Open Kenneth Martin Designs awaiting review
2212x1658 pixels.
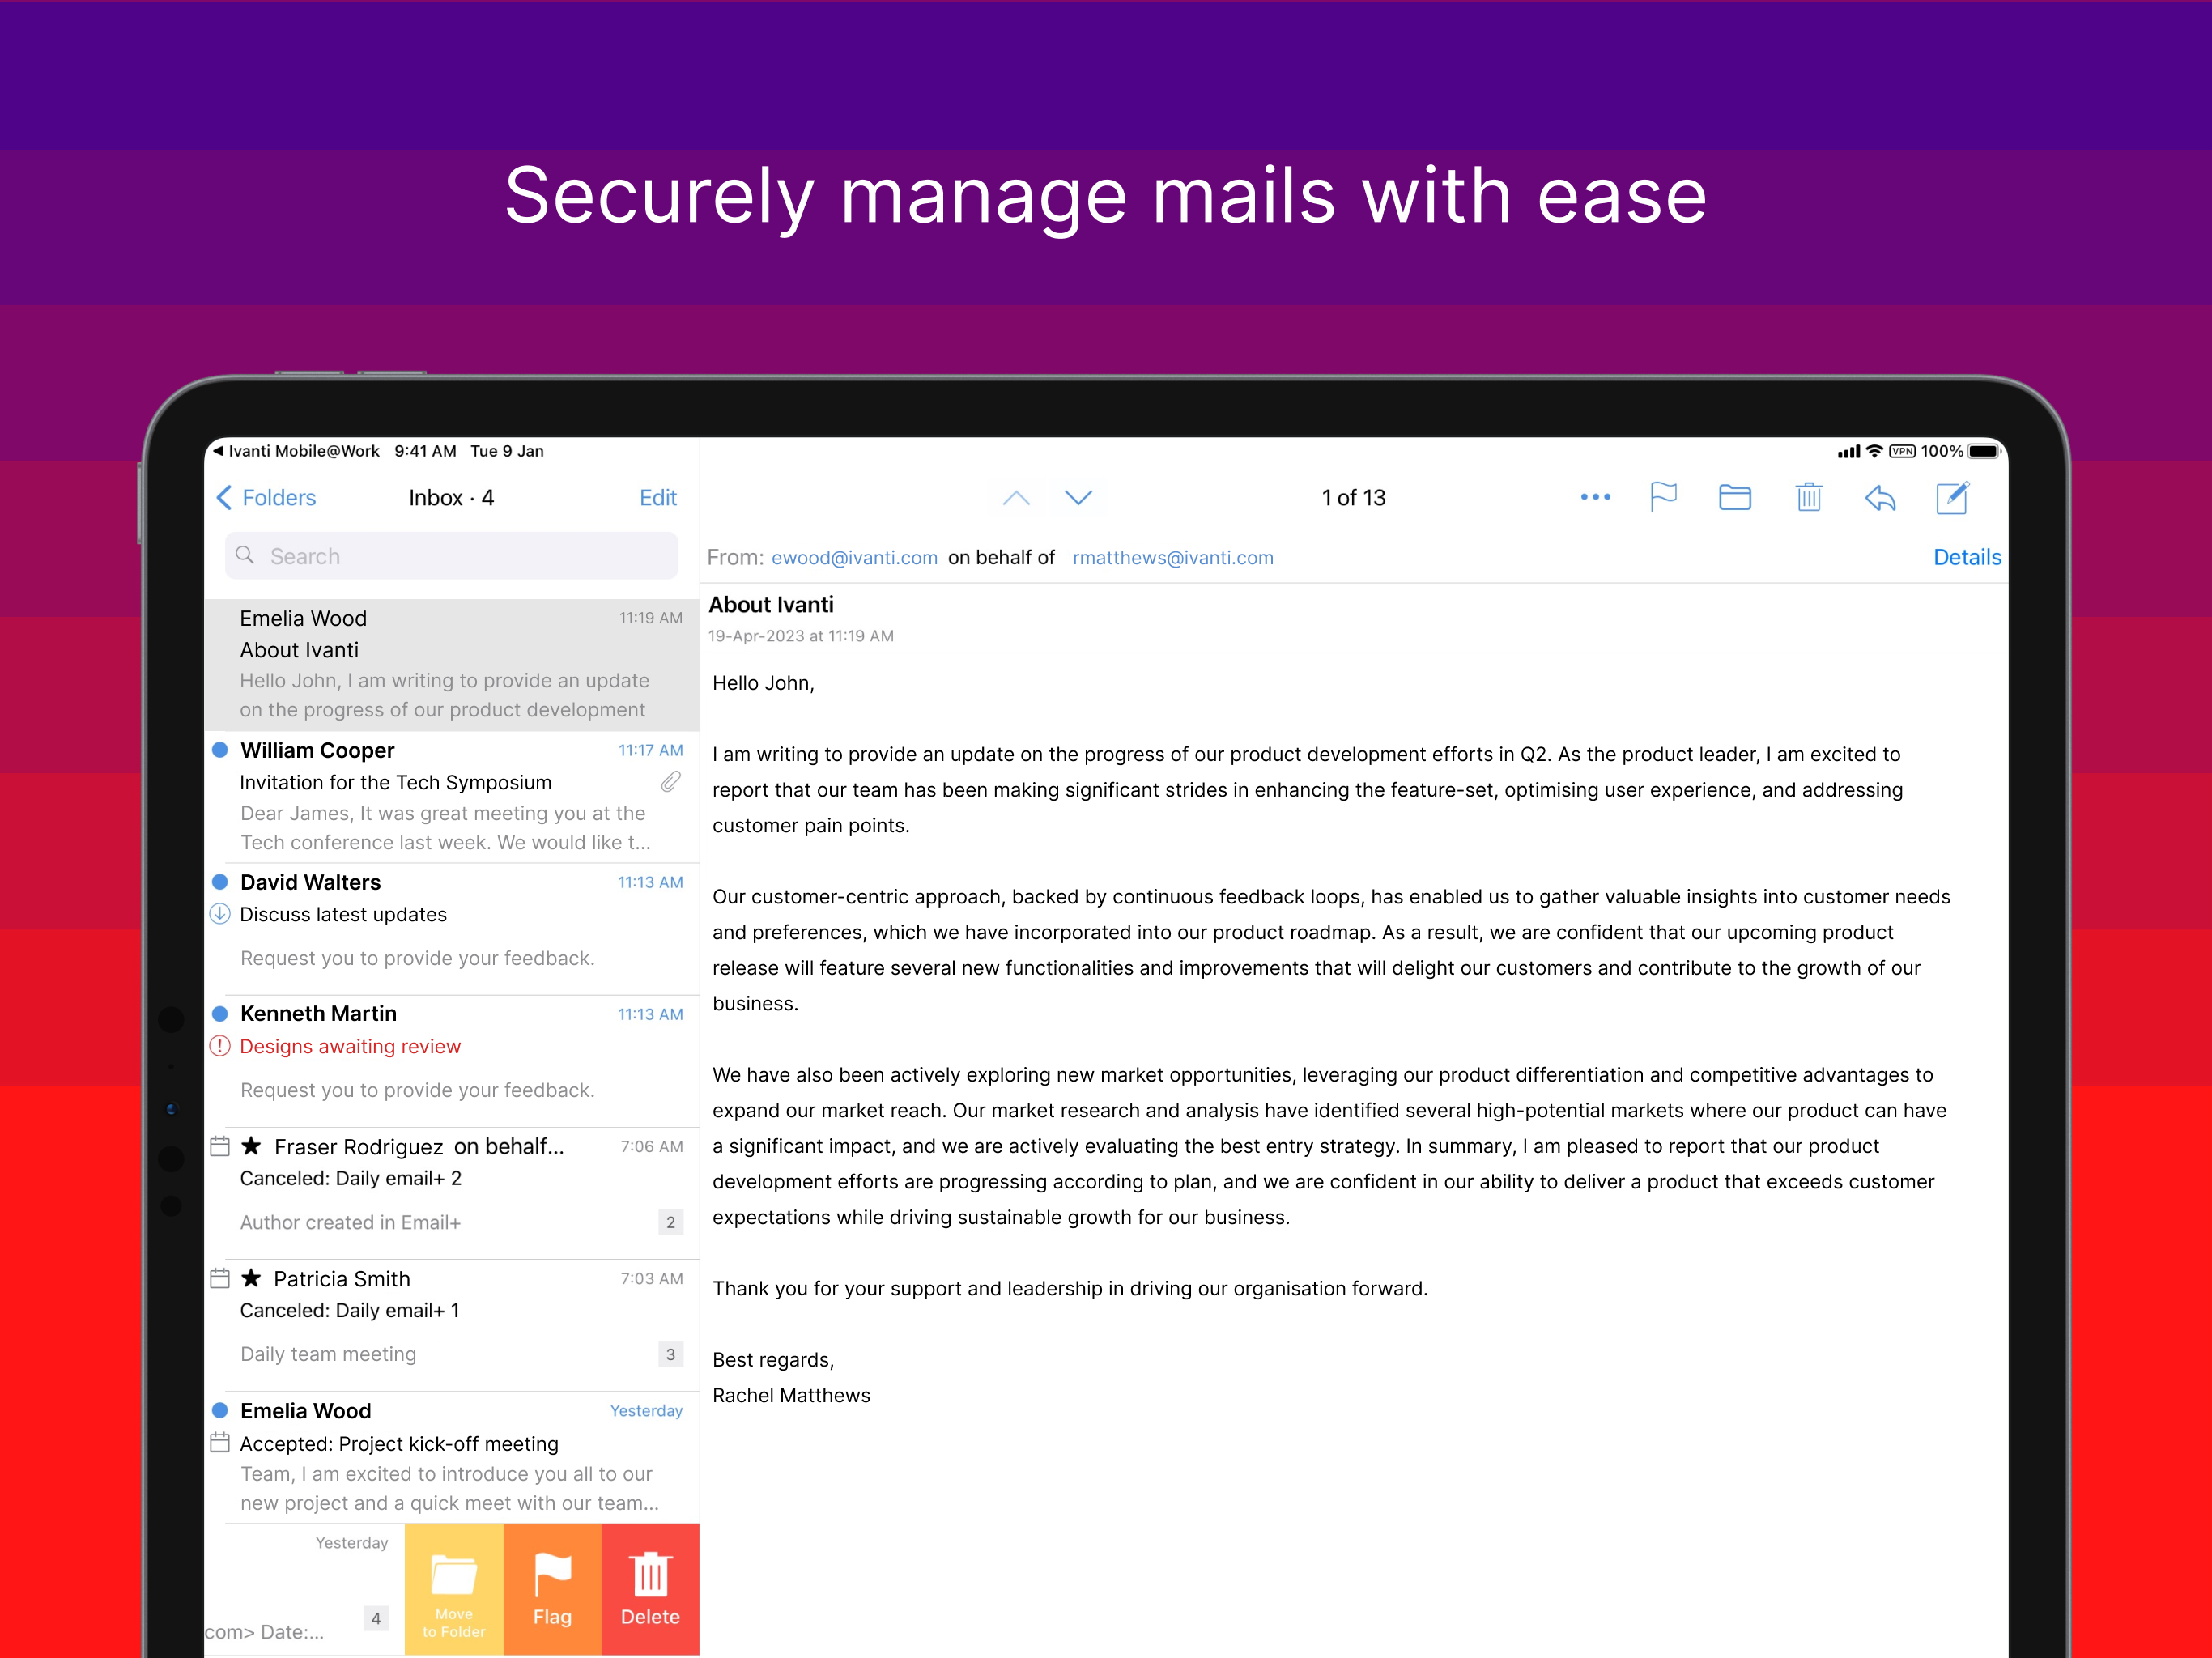(x=452, y=1060)
